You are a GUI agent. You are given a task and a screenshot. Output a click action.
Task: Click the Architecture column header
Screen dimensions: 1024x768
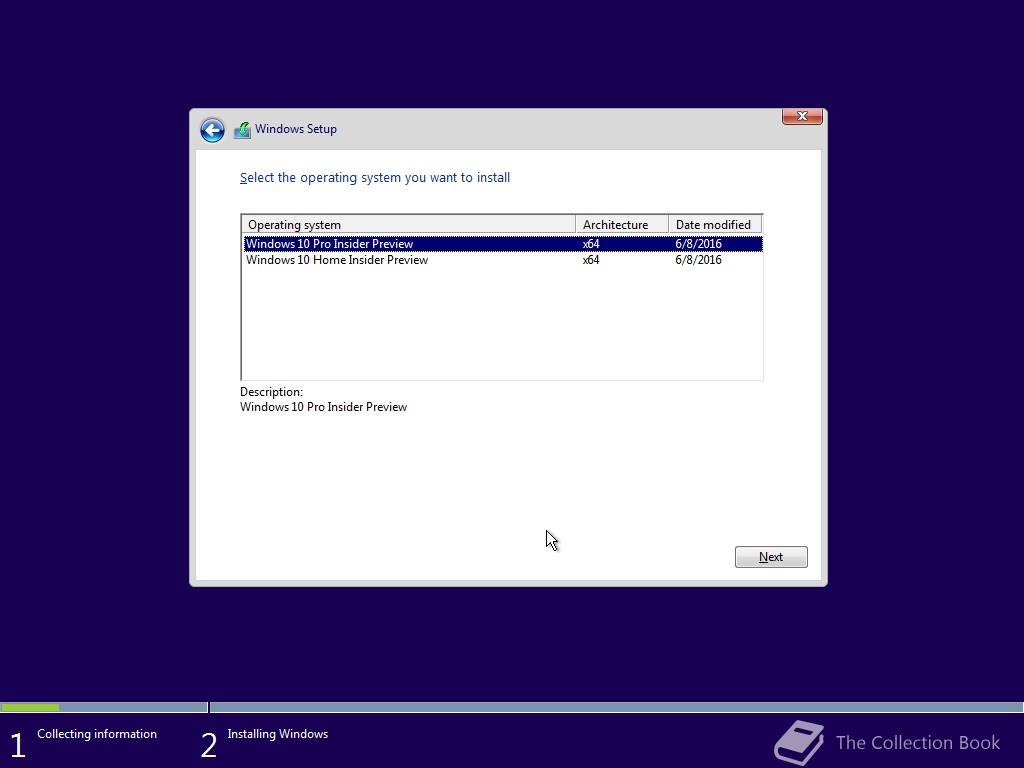click(x=622, y=225)
